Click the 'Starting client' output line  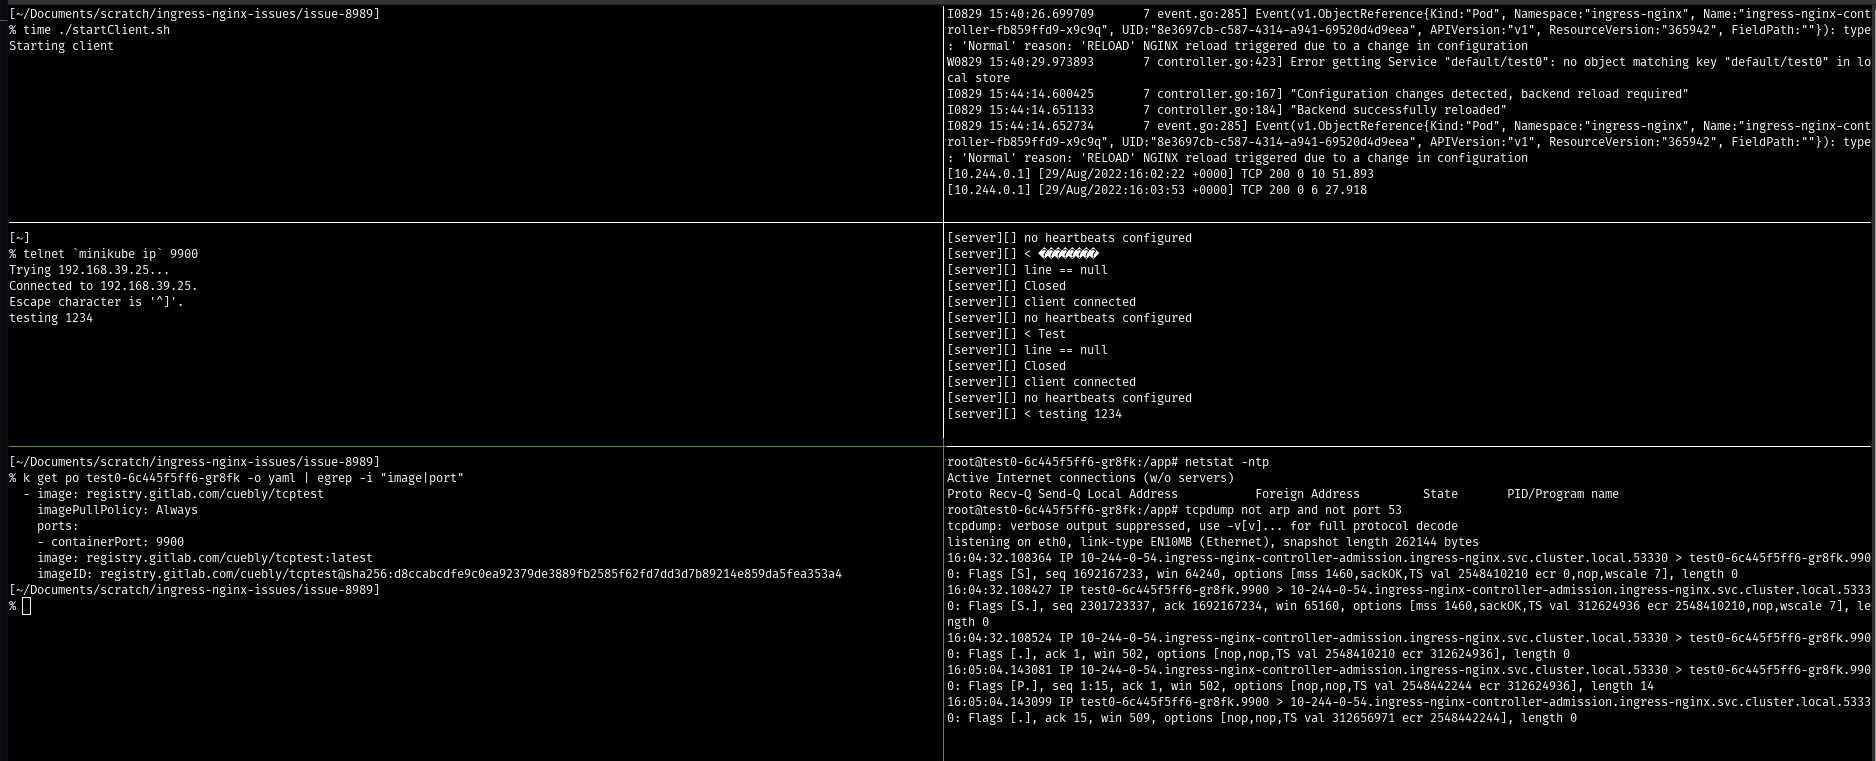pyautogui.click(x=61, y=46)
